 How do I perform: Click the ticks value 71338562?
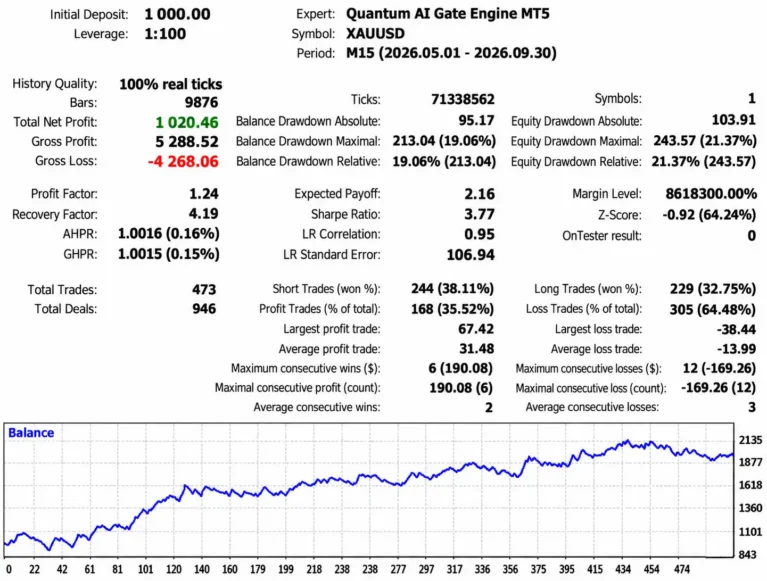pyautogui.click(x=463, y=99)
